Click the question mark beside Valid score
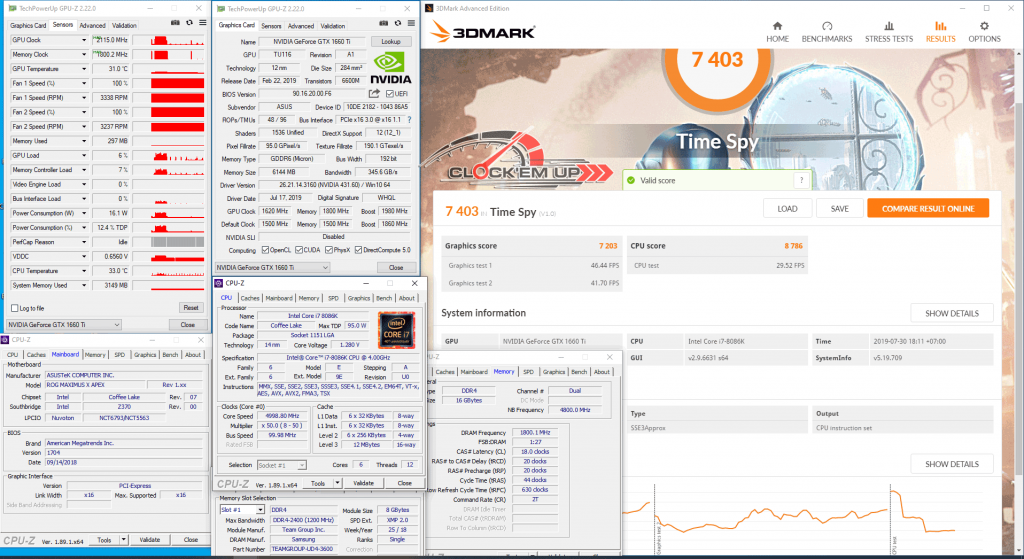This screenshot has width=1024, height=559. [x=800, y=180]
